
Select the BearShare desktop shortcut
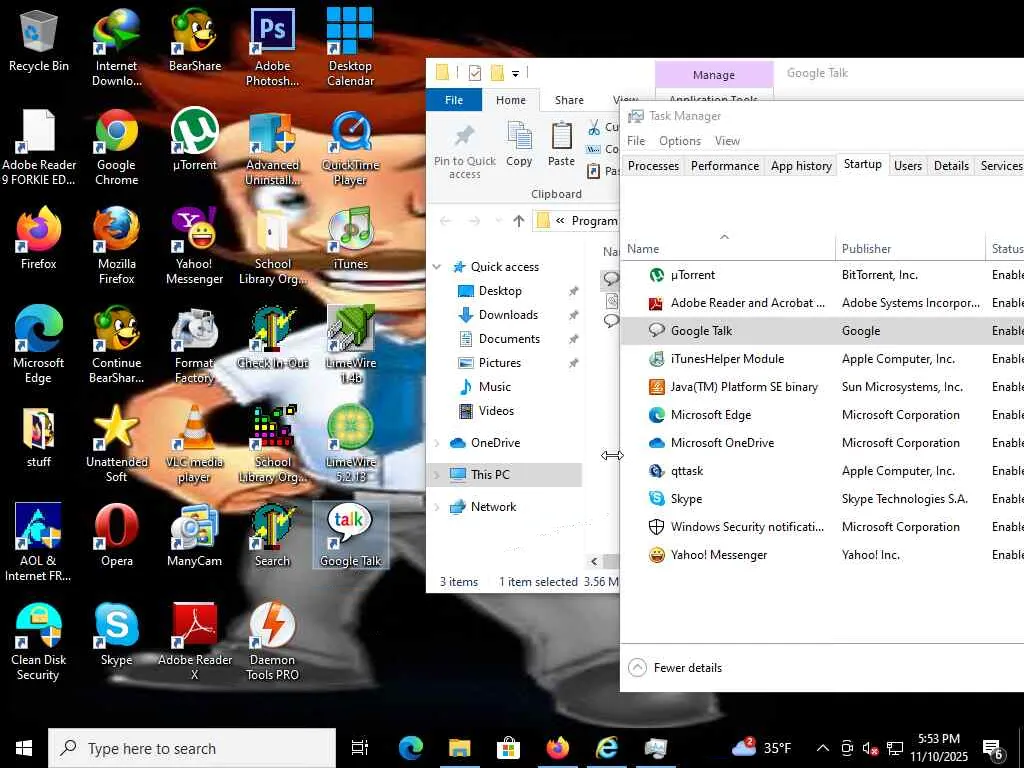(195, 40)
